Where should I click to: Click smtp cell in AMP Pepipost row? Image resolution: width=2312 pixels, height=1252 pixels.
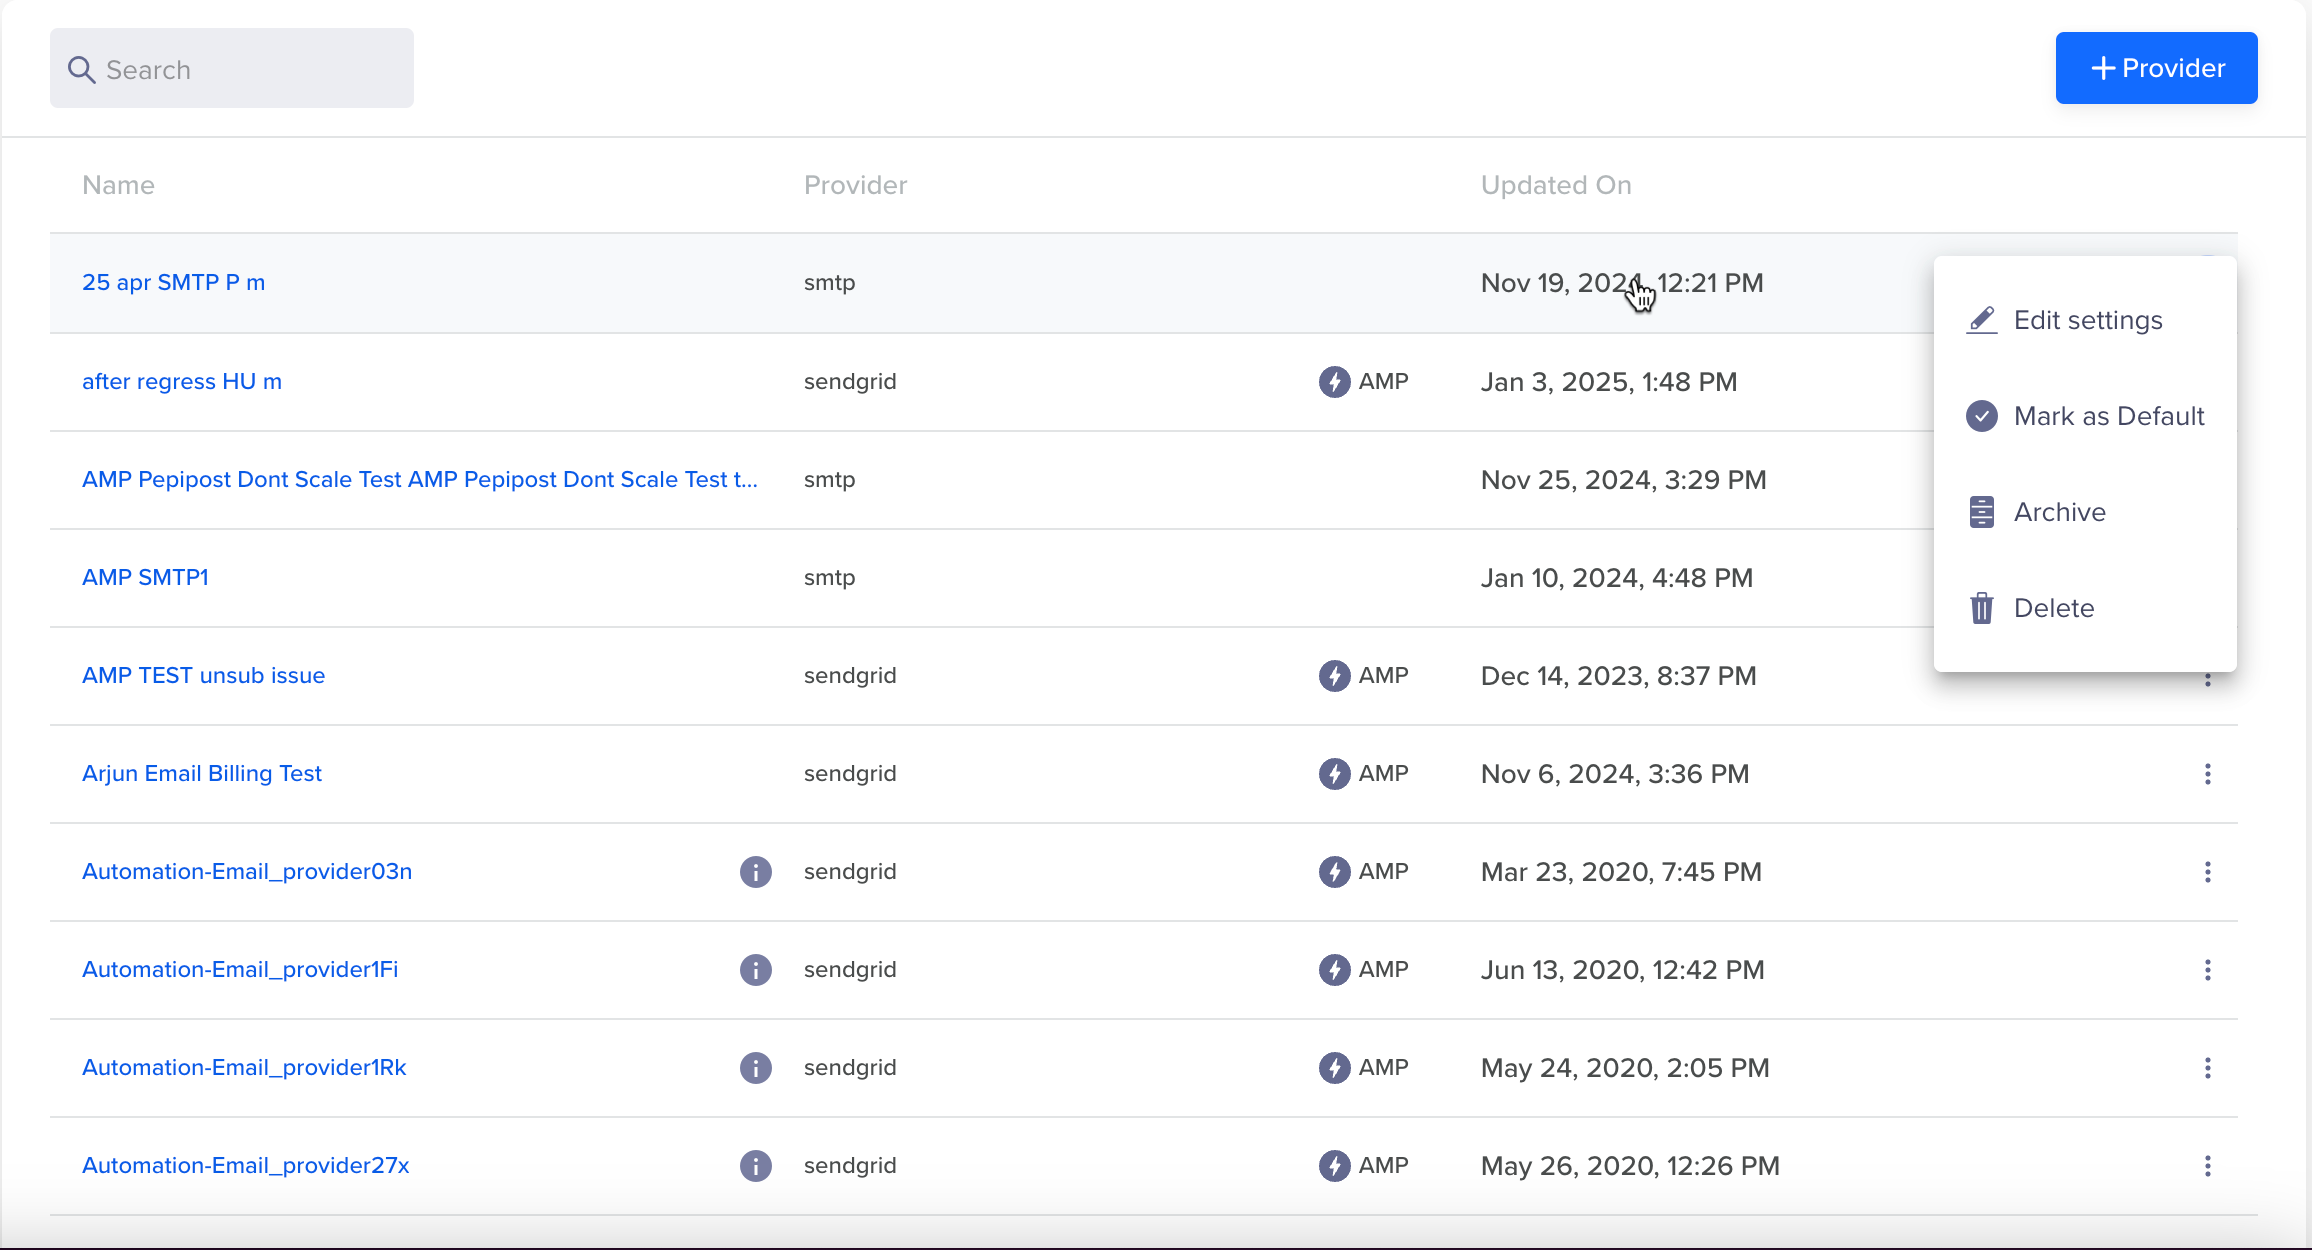point(830,479)
